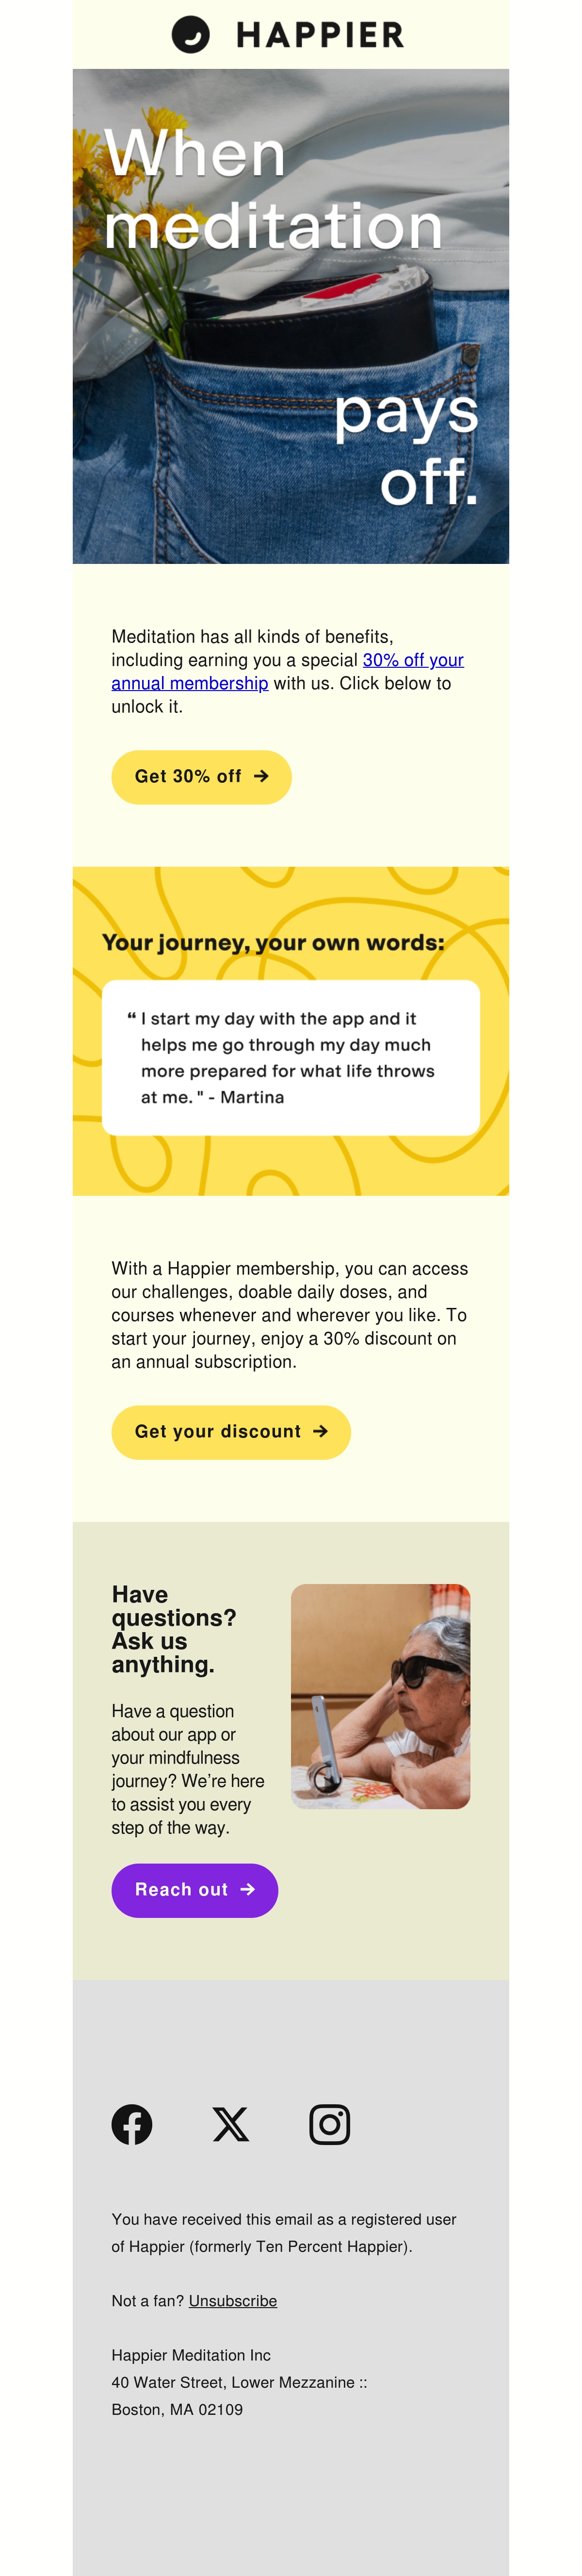Click the HAPPIER brand wordmark

[x=320, y=36]
